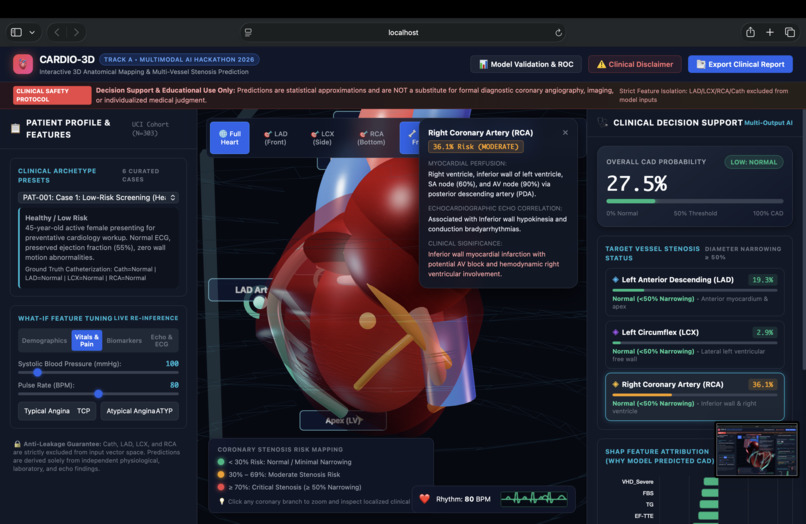The height and width of the screenshot is (524, 806).
Task: Open the browser Share icon
Action: point(750,32)
